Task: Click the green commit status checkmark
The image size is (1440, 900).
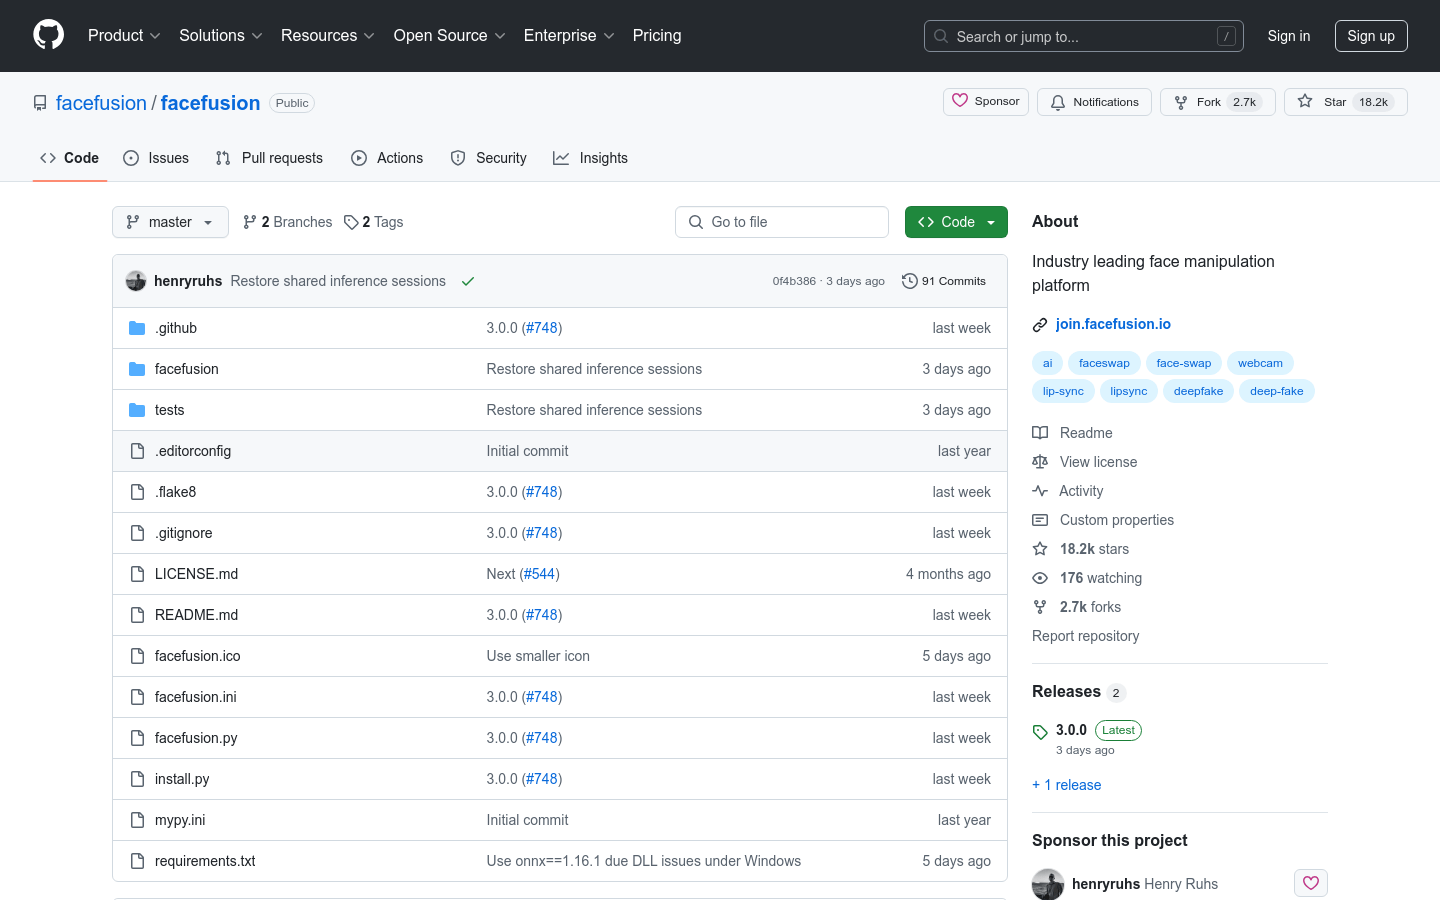Action: click(467, 281)
